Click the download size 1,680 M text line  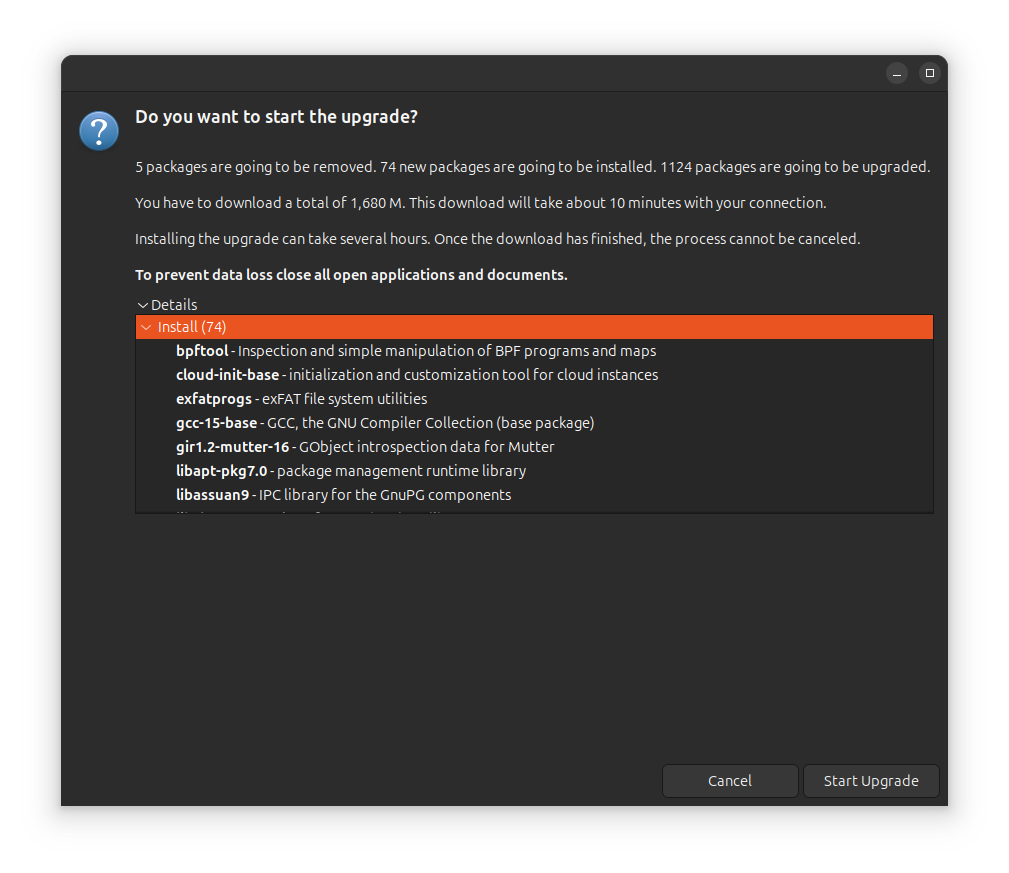[480, 203]
